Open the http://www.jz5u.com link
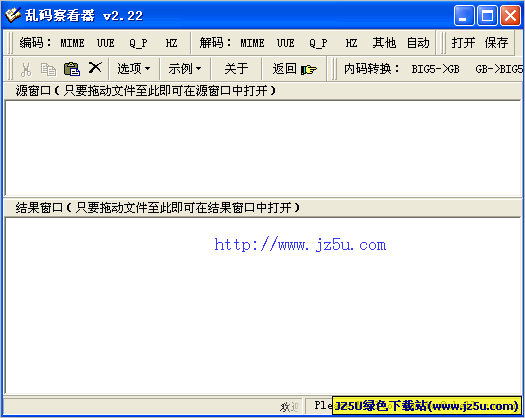 click(x=300, y=245)
